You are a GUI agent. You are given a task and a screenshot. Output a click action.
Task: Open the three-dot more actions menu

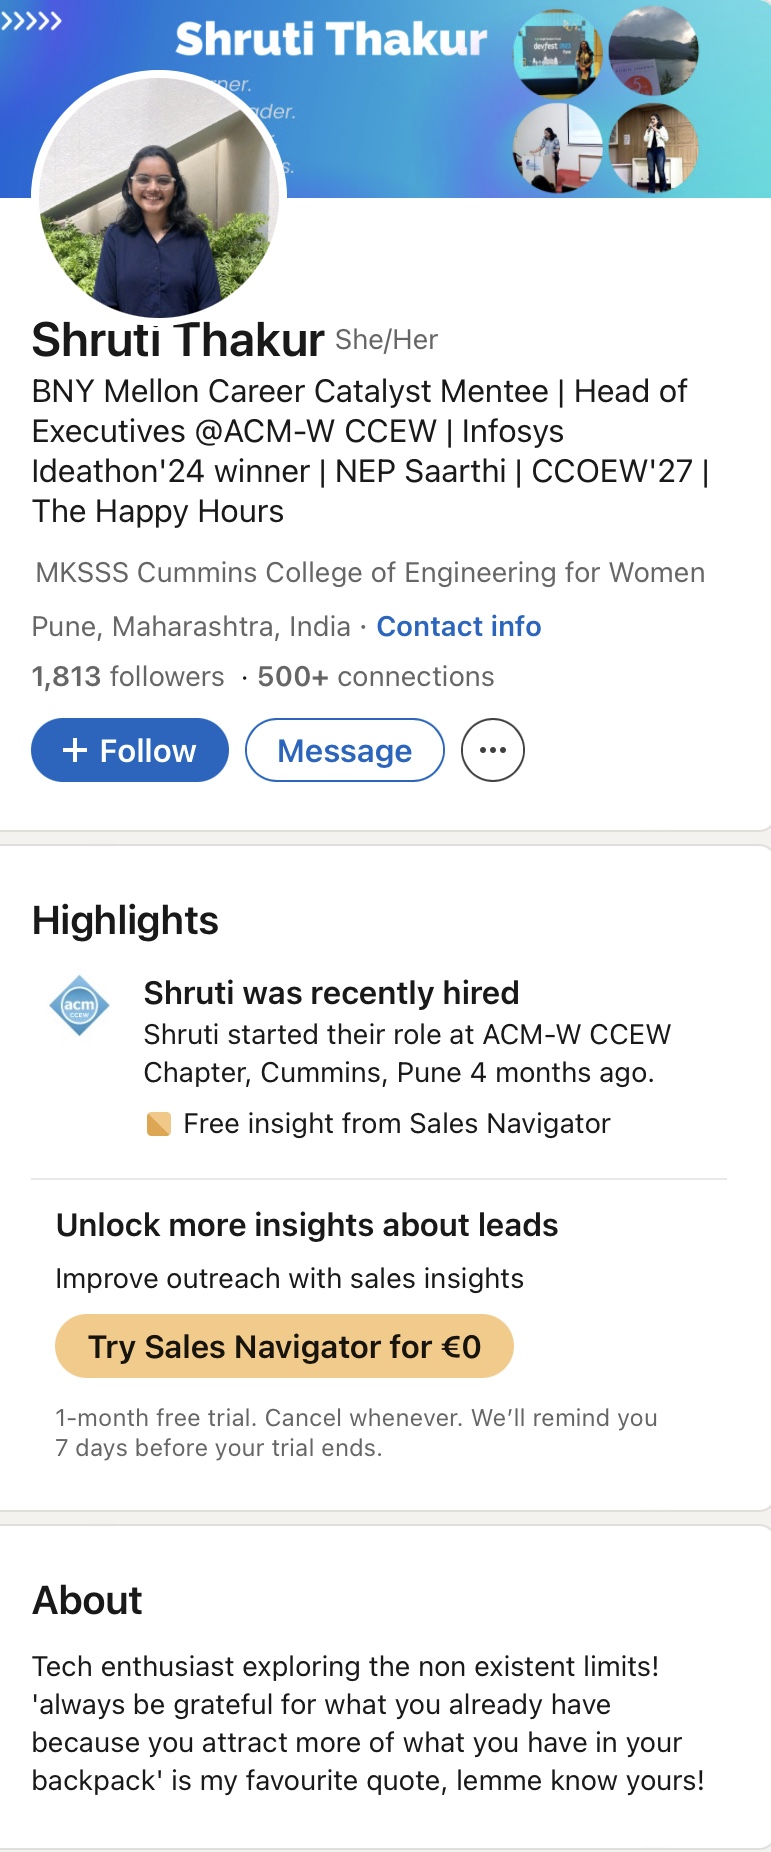pos(492,750)
